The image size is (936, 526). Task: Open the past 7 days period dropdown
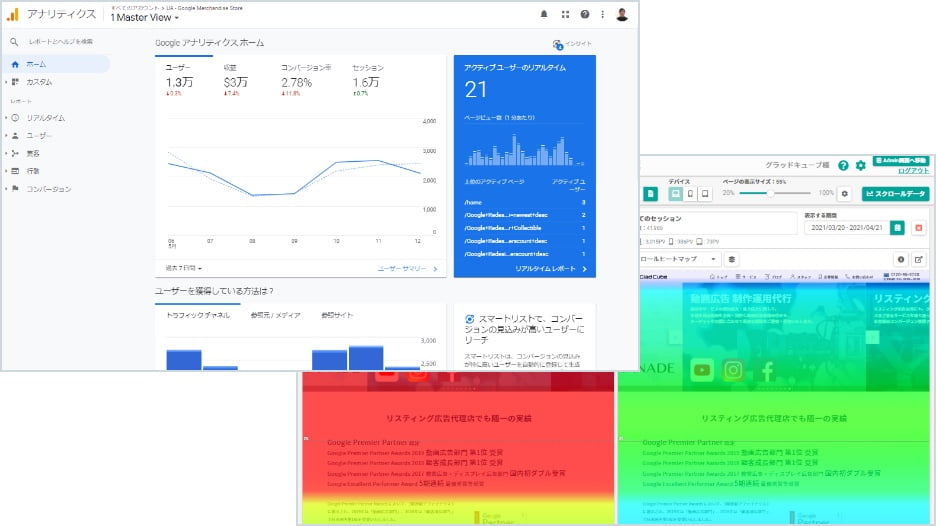185,268
